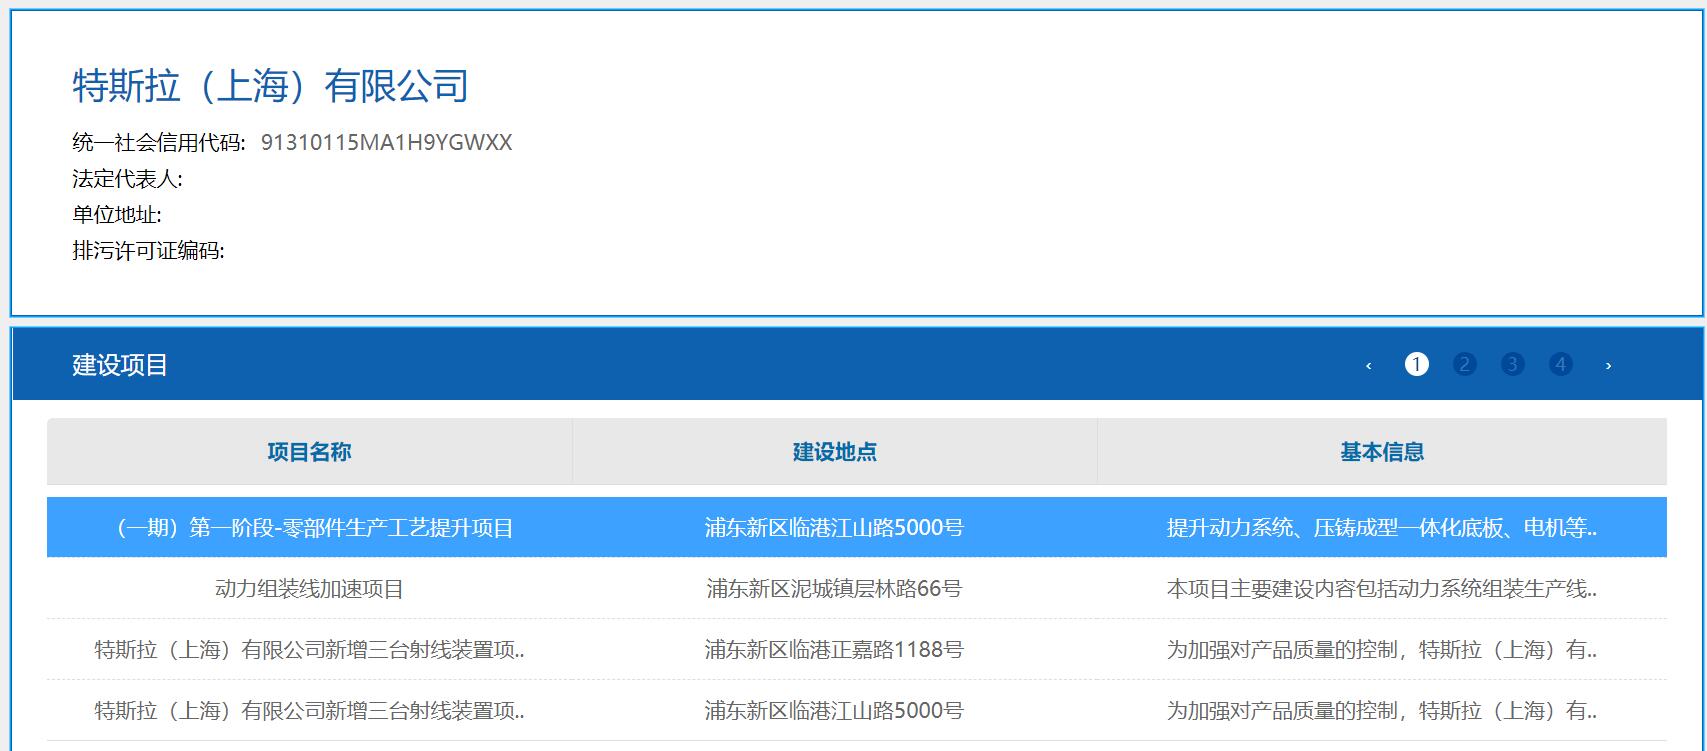Screen dimensions: 1707x751
Task: Go to the previous page of projects
Action: point(1368,365)
